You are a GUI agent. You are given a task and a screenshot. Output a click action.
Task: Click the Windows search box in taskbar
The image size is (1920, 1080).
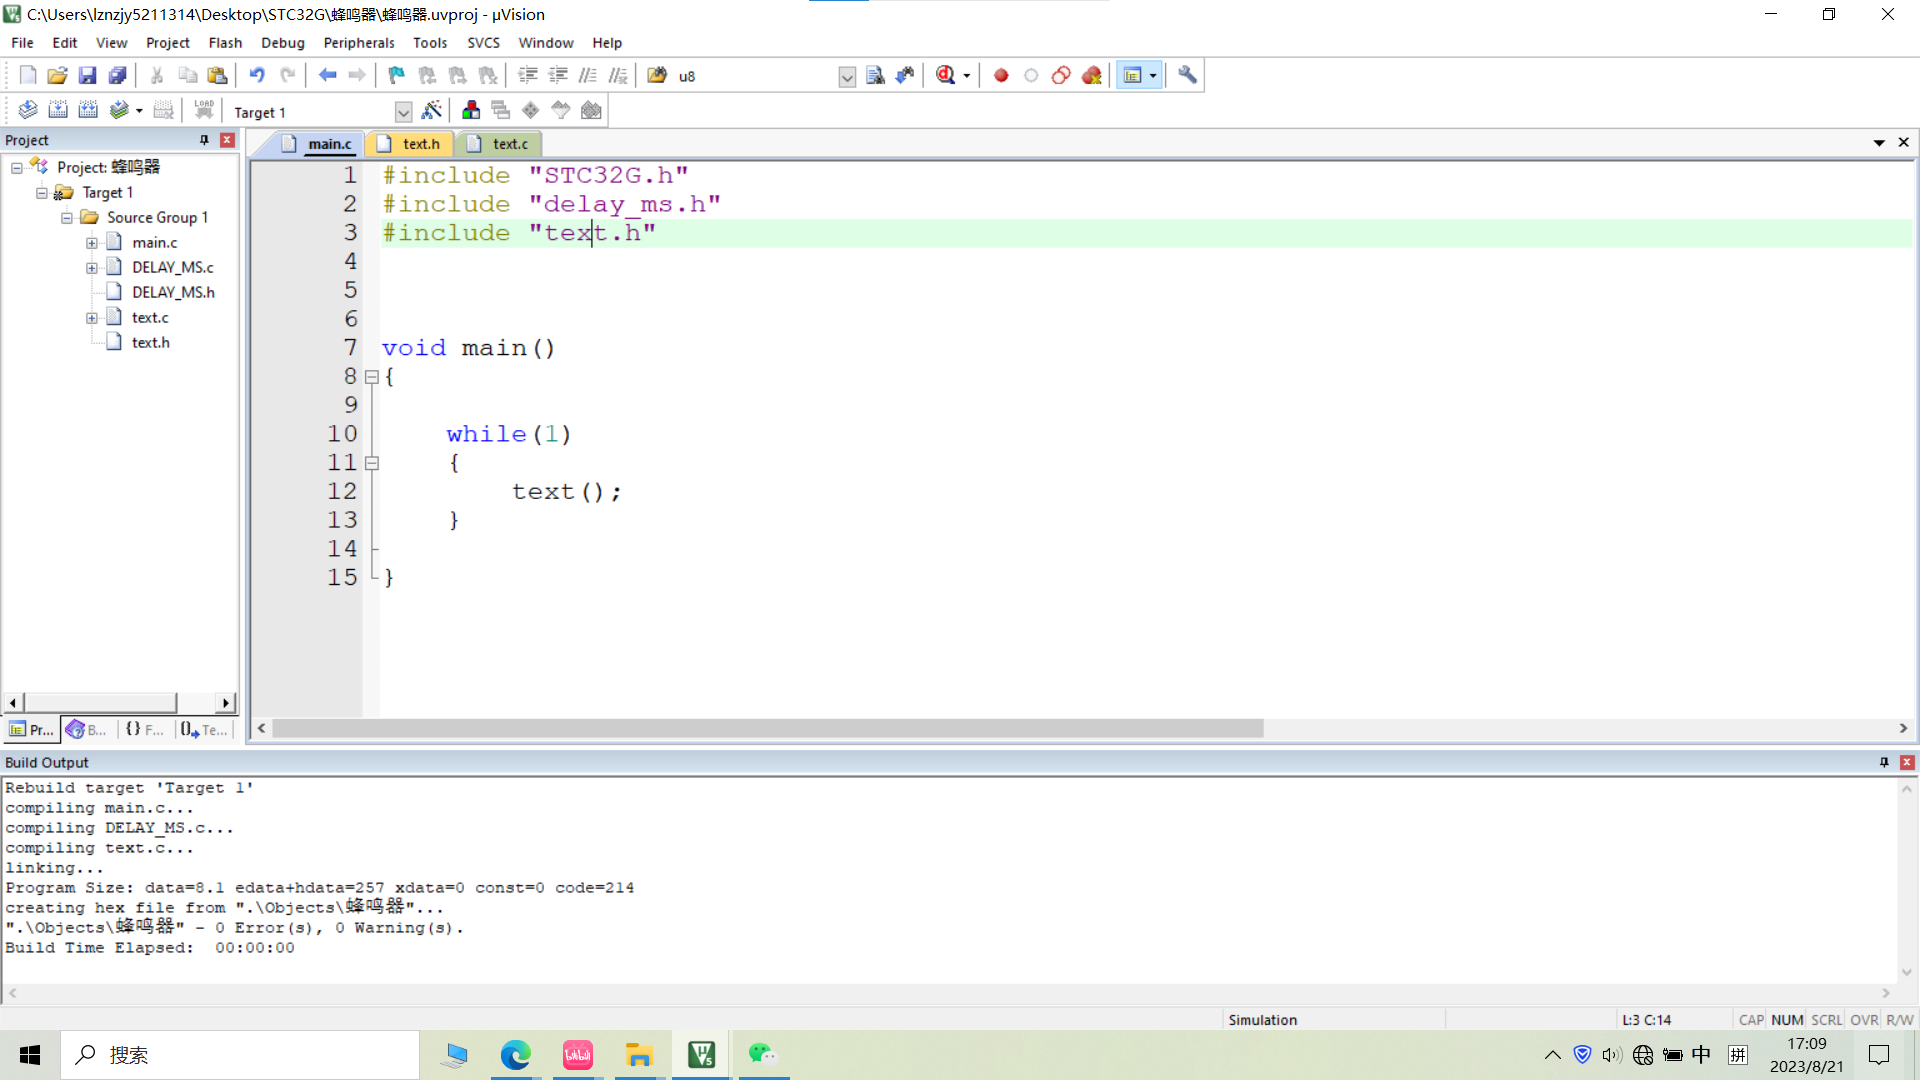coord(240,1055)
